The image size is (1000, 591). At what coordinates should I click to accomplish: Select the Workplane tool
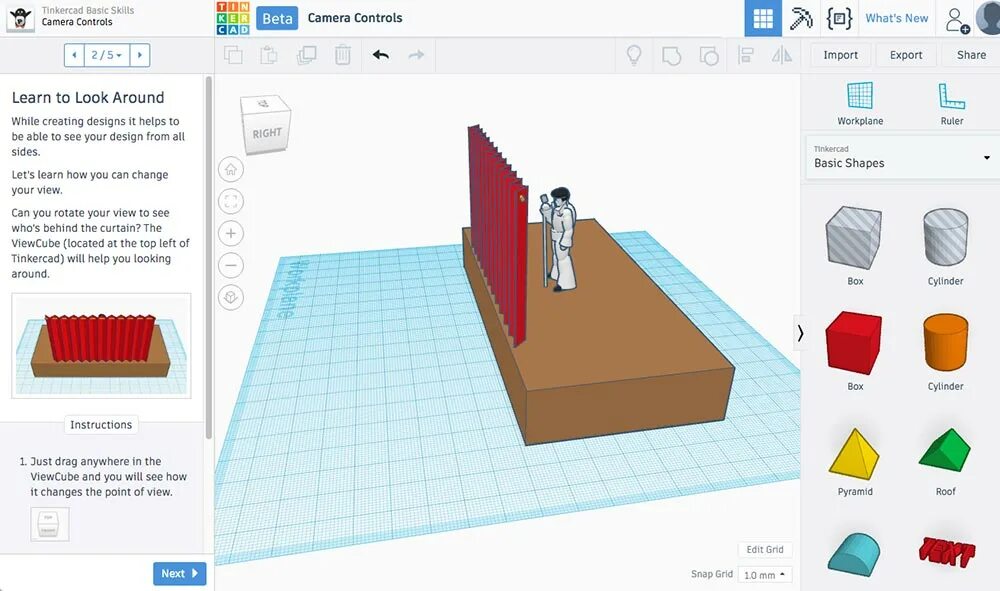point(860,104)
